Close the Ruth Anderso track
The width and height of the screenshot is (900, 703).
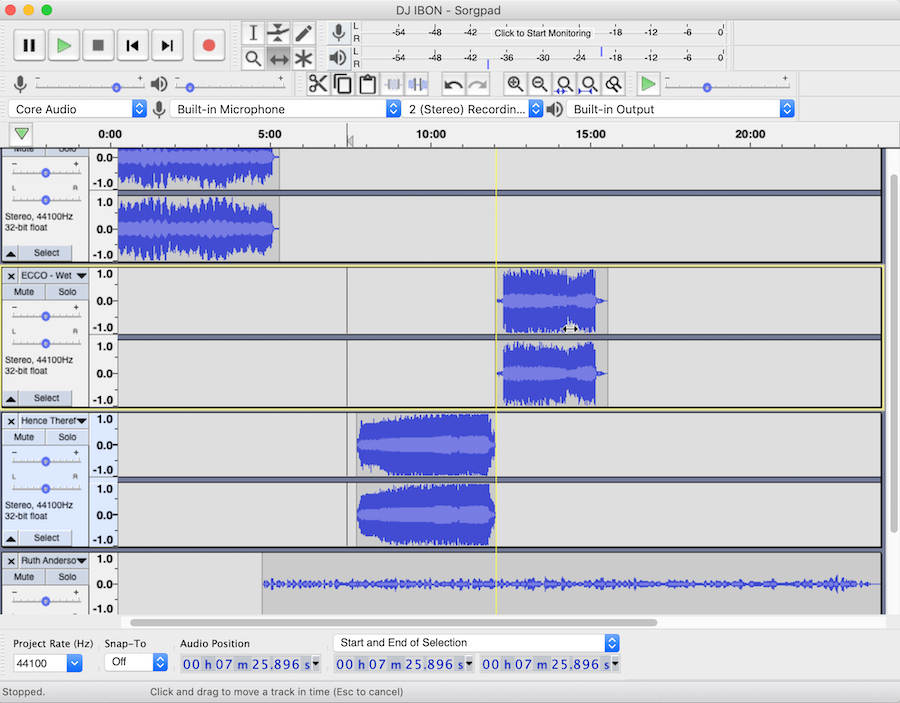[x=11, y=561]
